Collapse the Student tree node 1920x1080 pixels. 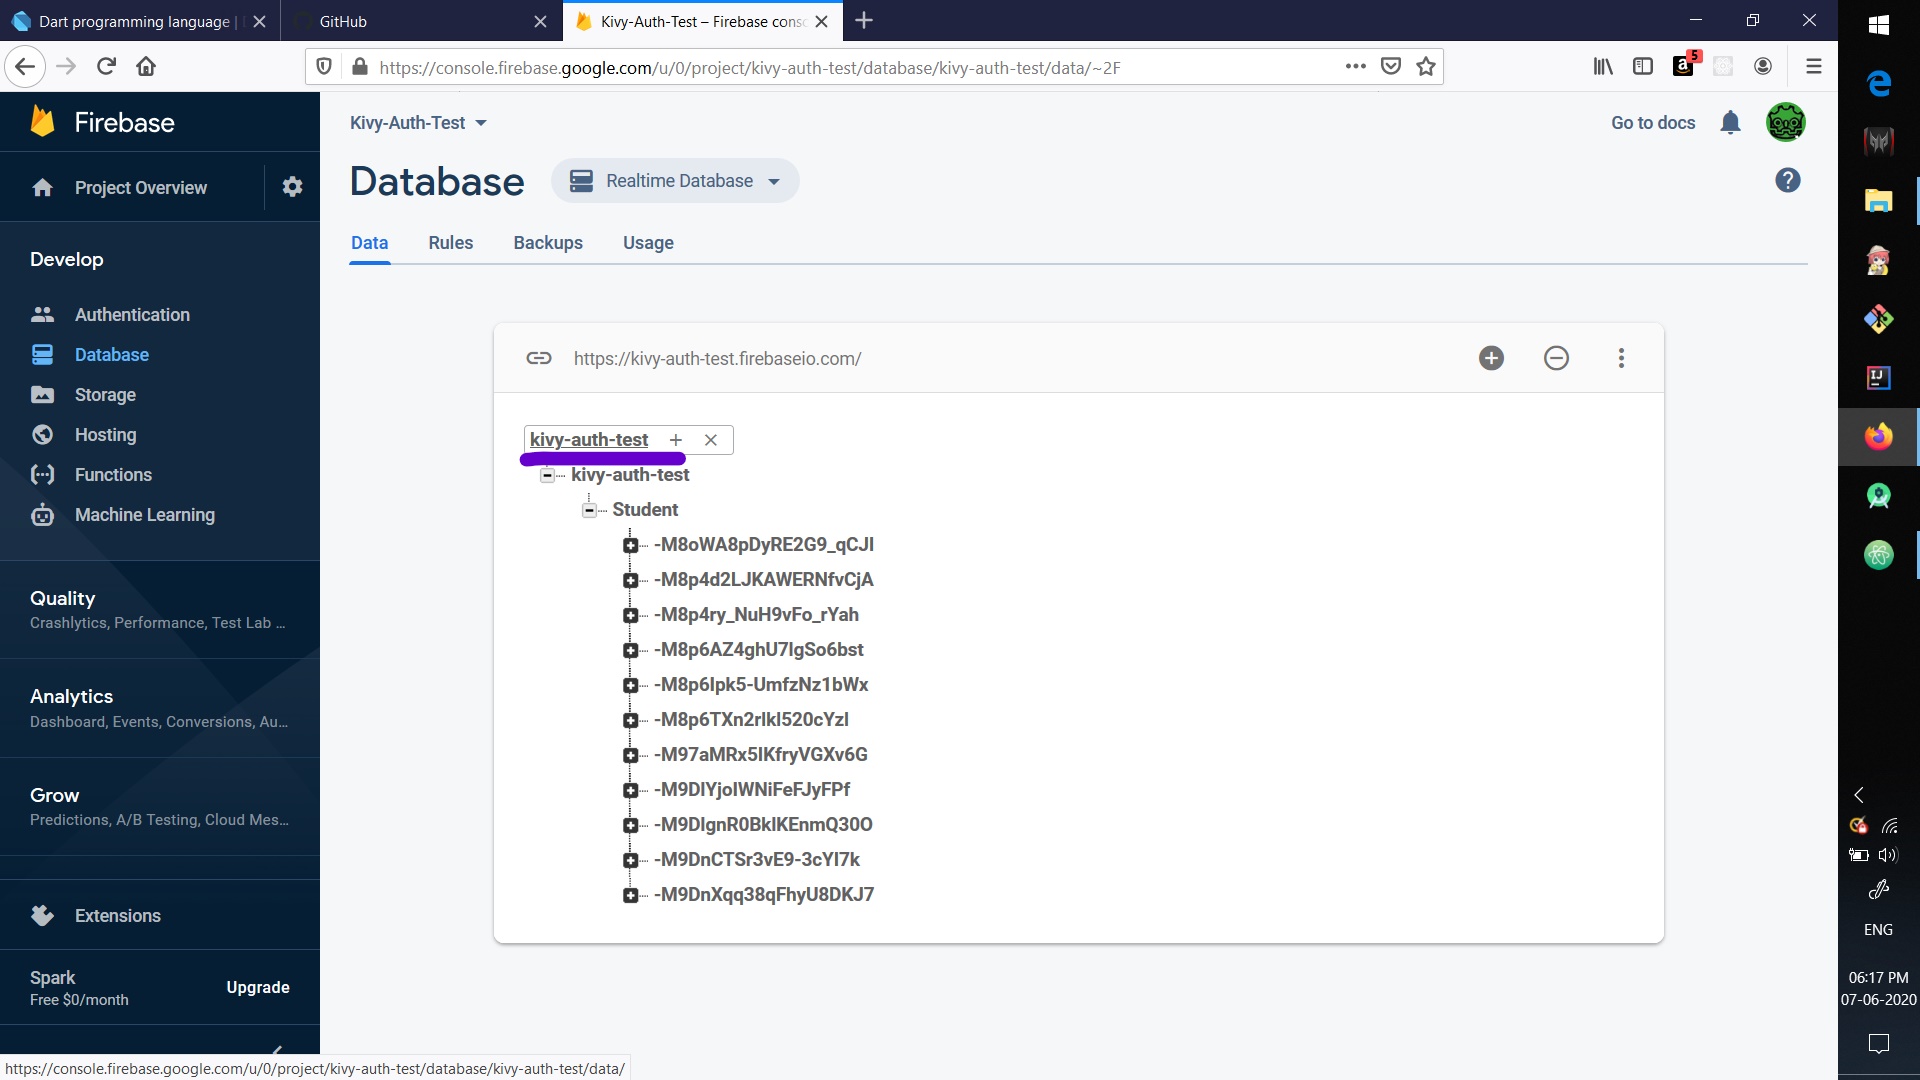pyautogui.click(x=590, y=510)
